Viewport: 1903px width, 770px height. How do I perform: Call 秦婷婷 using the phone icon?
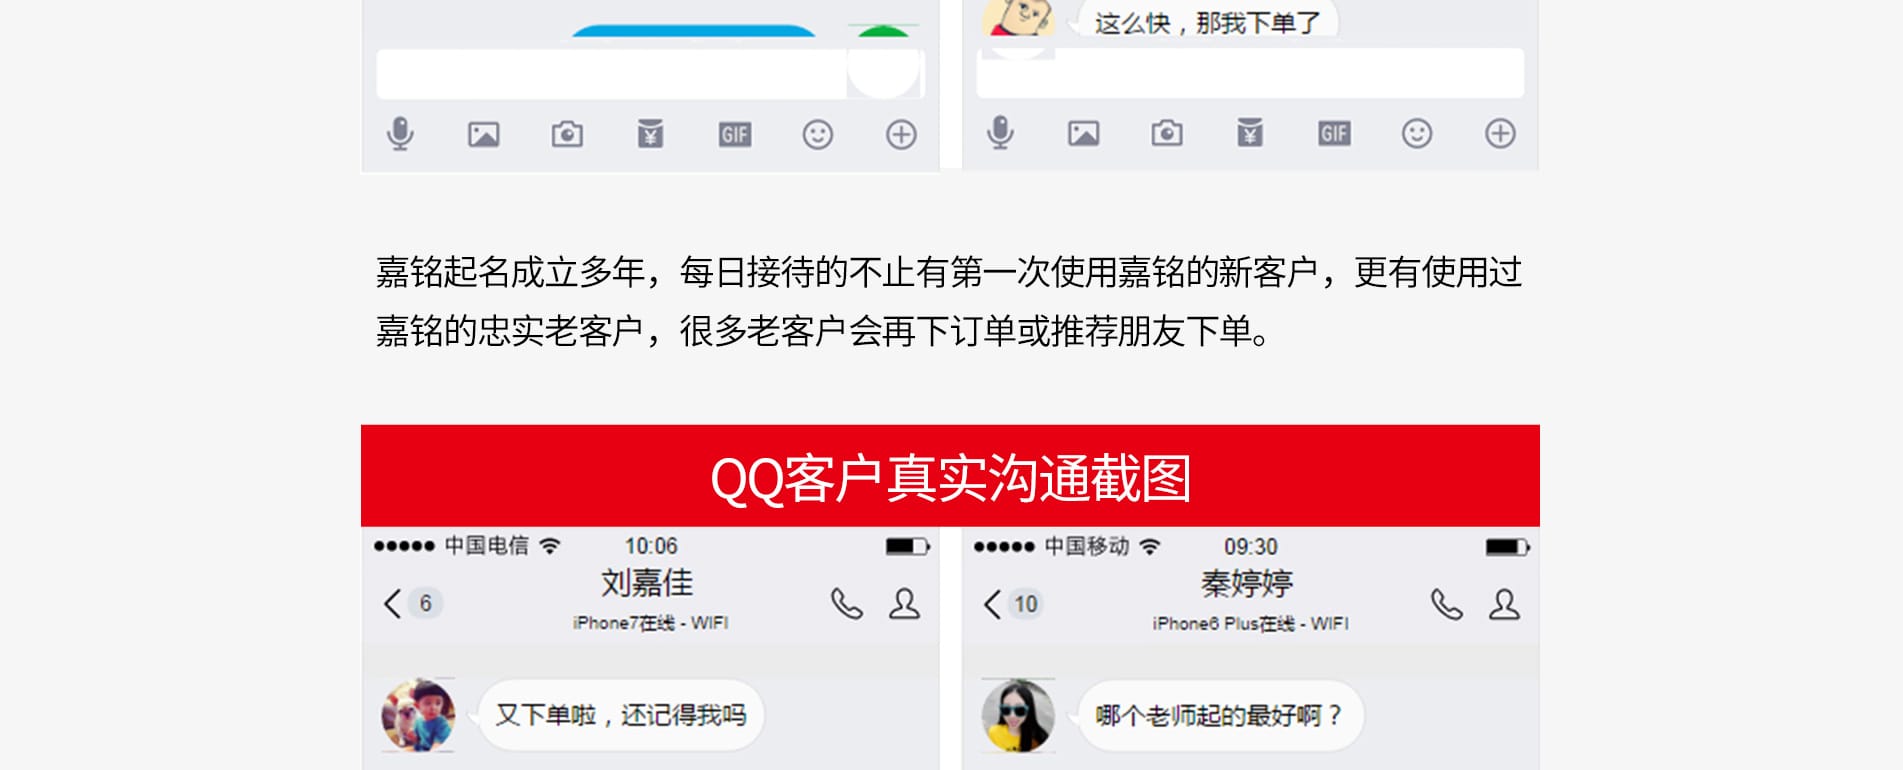(1446, 604)
